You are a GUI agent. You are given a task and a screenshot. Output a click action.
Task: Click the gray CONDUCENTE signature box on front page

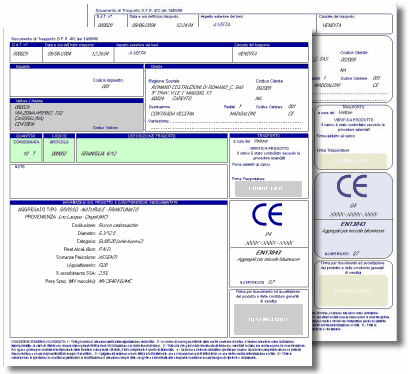(x=268, y=189)
